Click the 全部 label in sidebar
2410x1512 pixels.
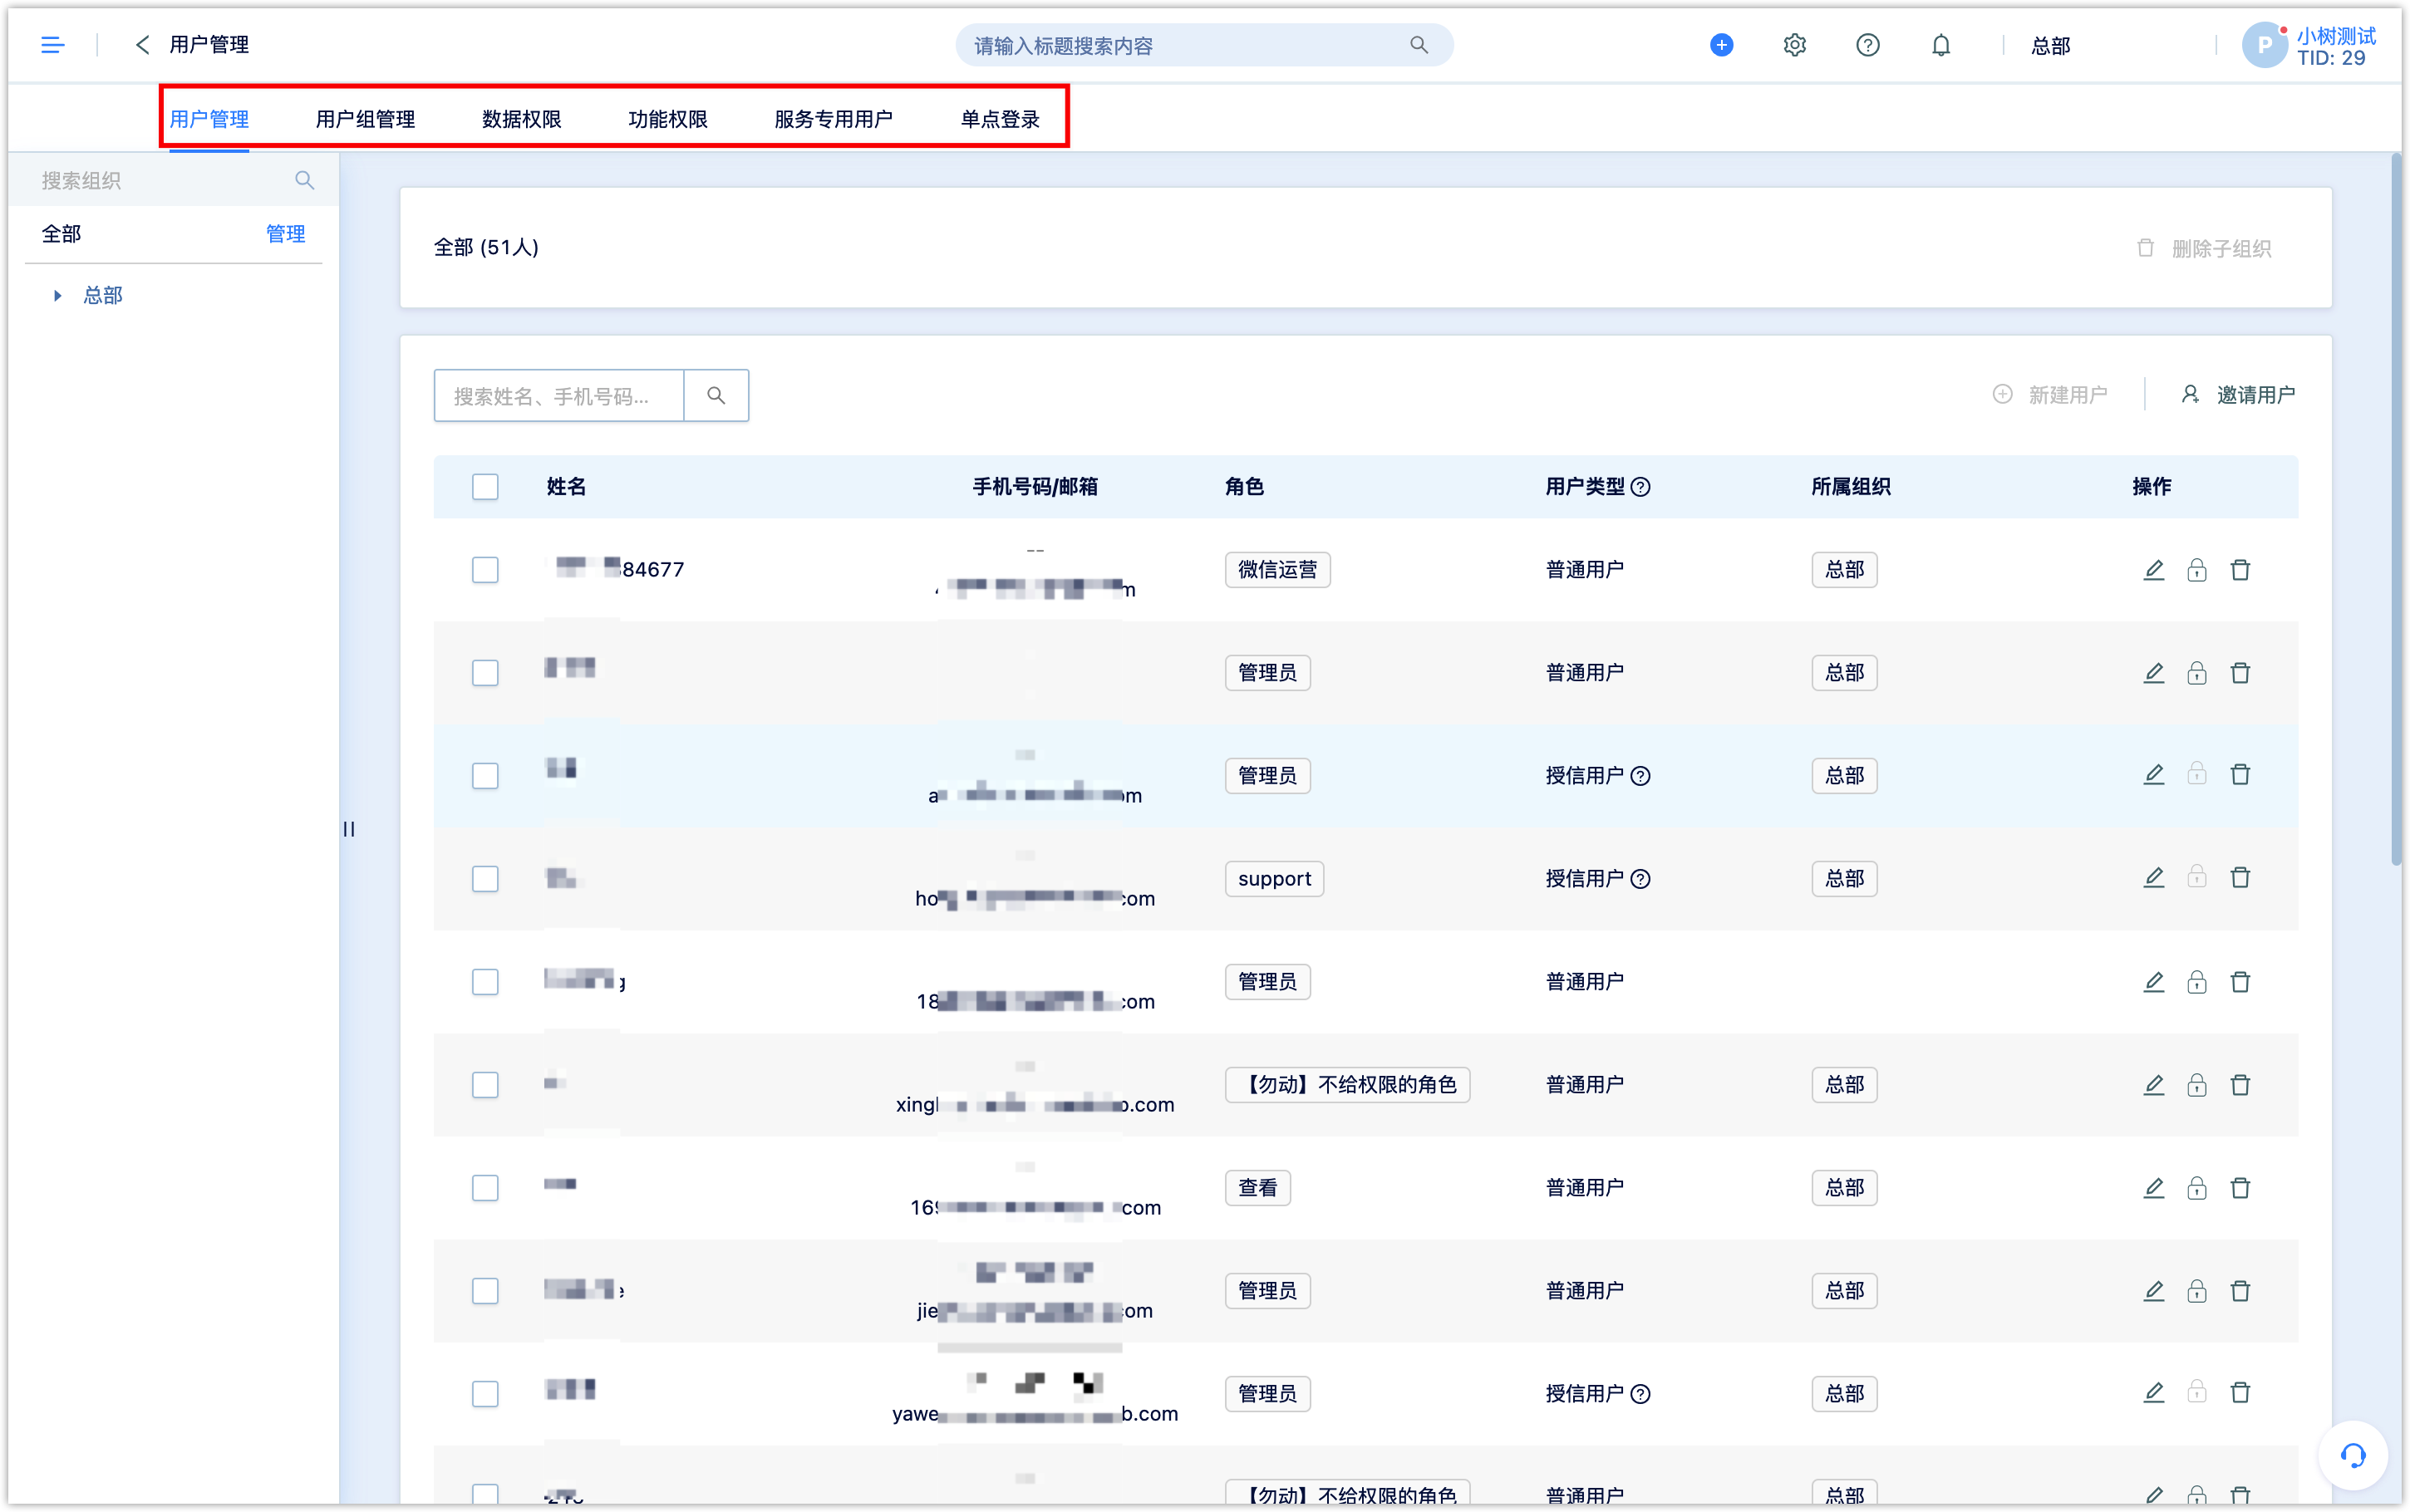point(61,234)
